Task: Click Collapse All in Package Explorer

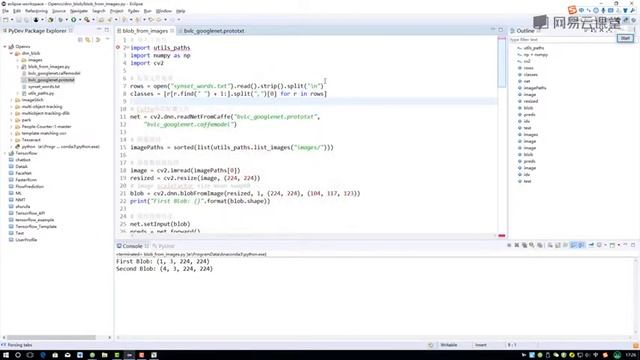Action: coord(80,40)
